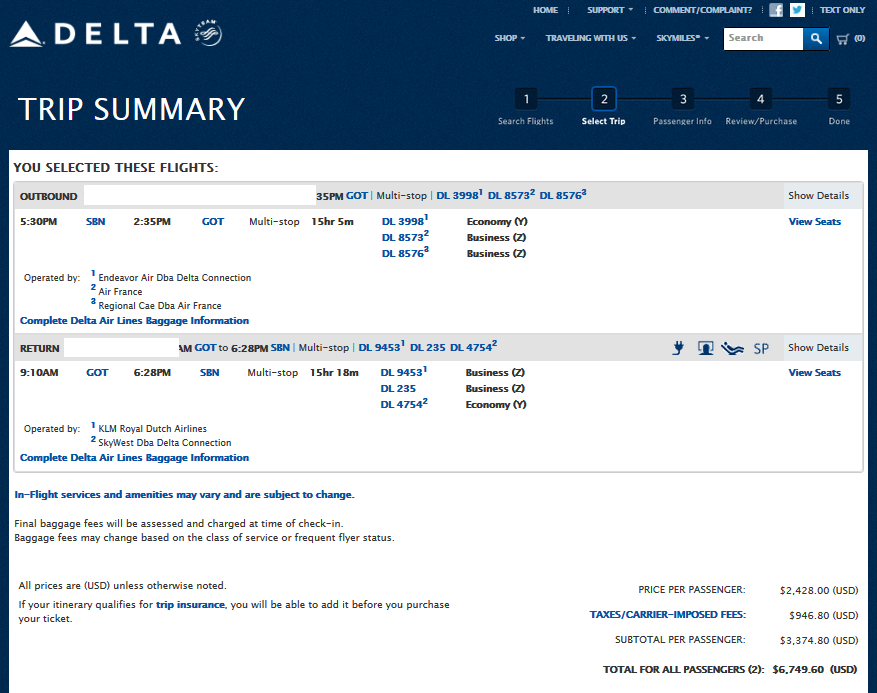Open the trip insurance link
The width and height of the screenshot is (877, 693).
[191, 605]
